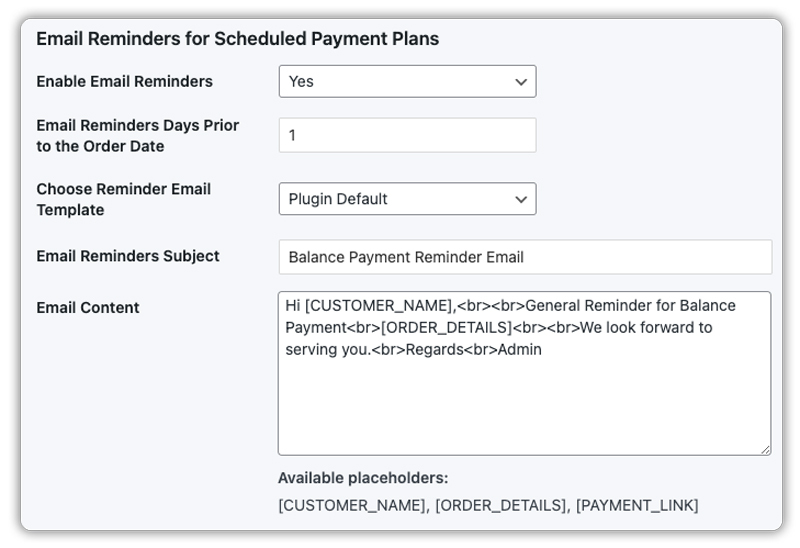The height and width of the screenshot is (548, 800).
Task: Click the "Days Prior to the Order Date" label
Action: coord(137,136)
